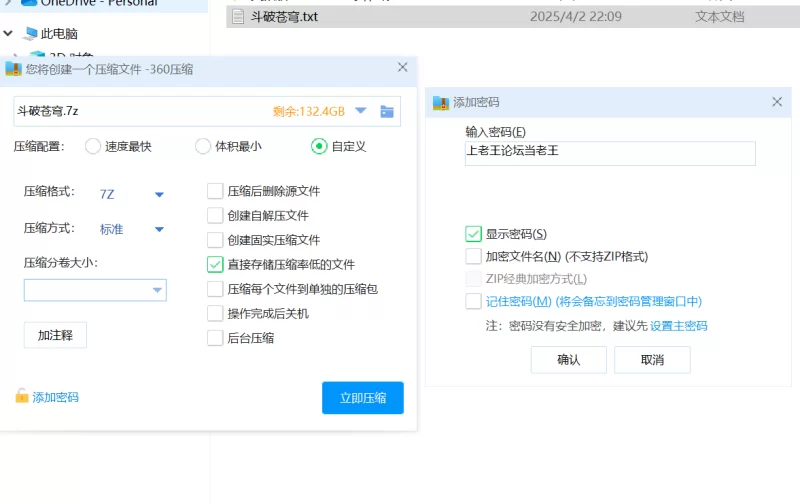Select the 体积最小 radio button
800x504 pixels.
pos(203,146)
